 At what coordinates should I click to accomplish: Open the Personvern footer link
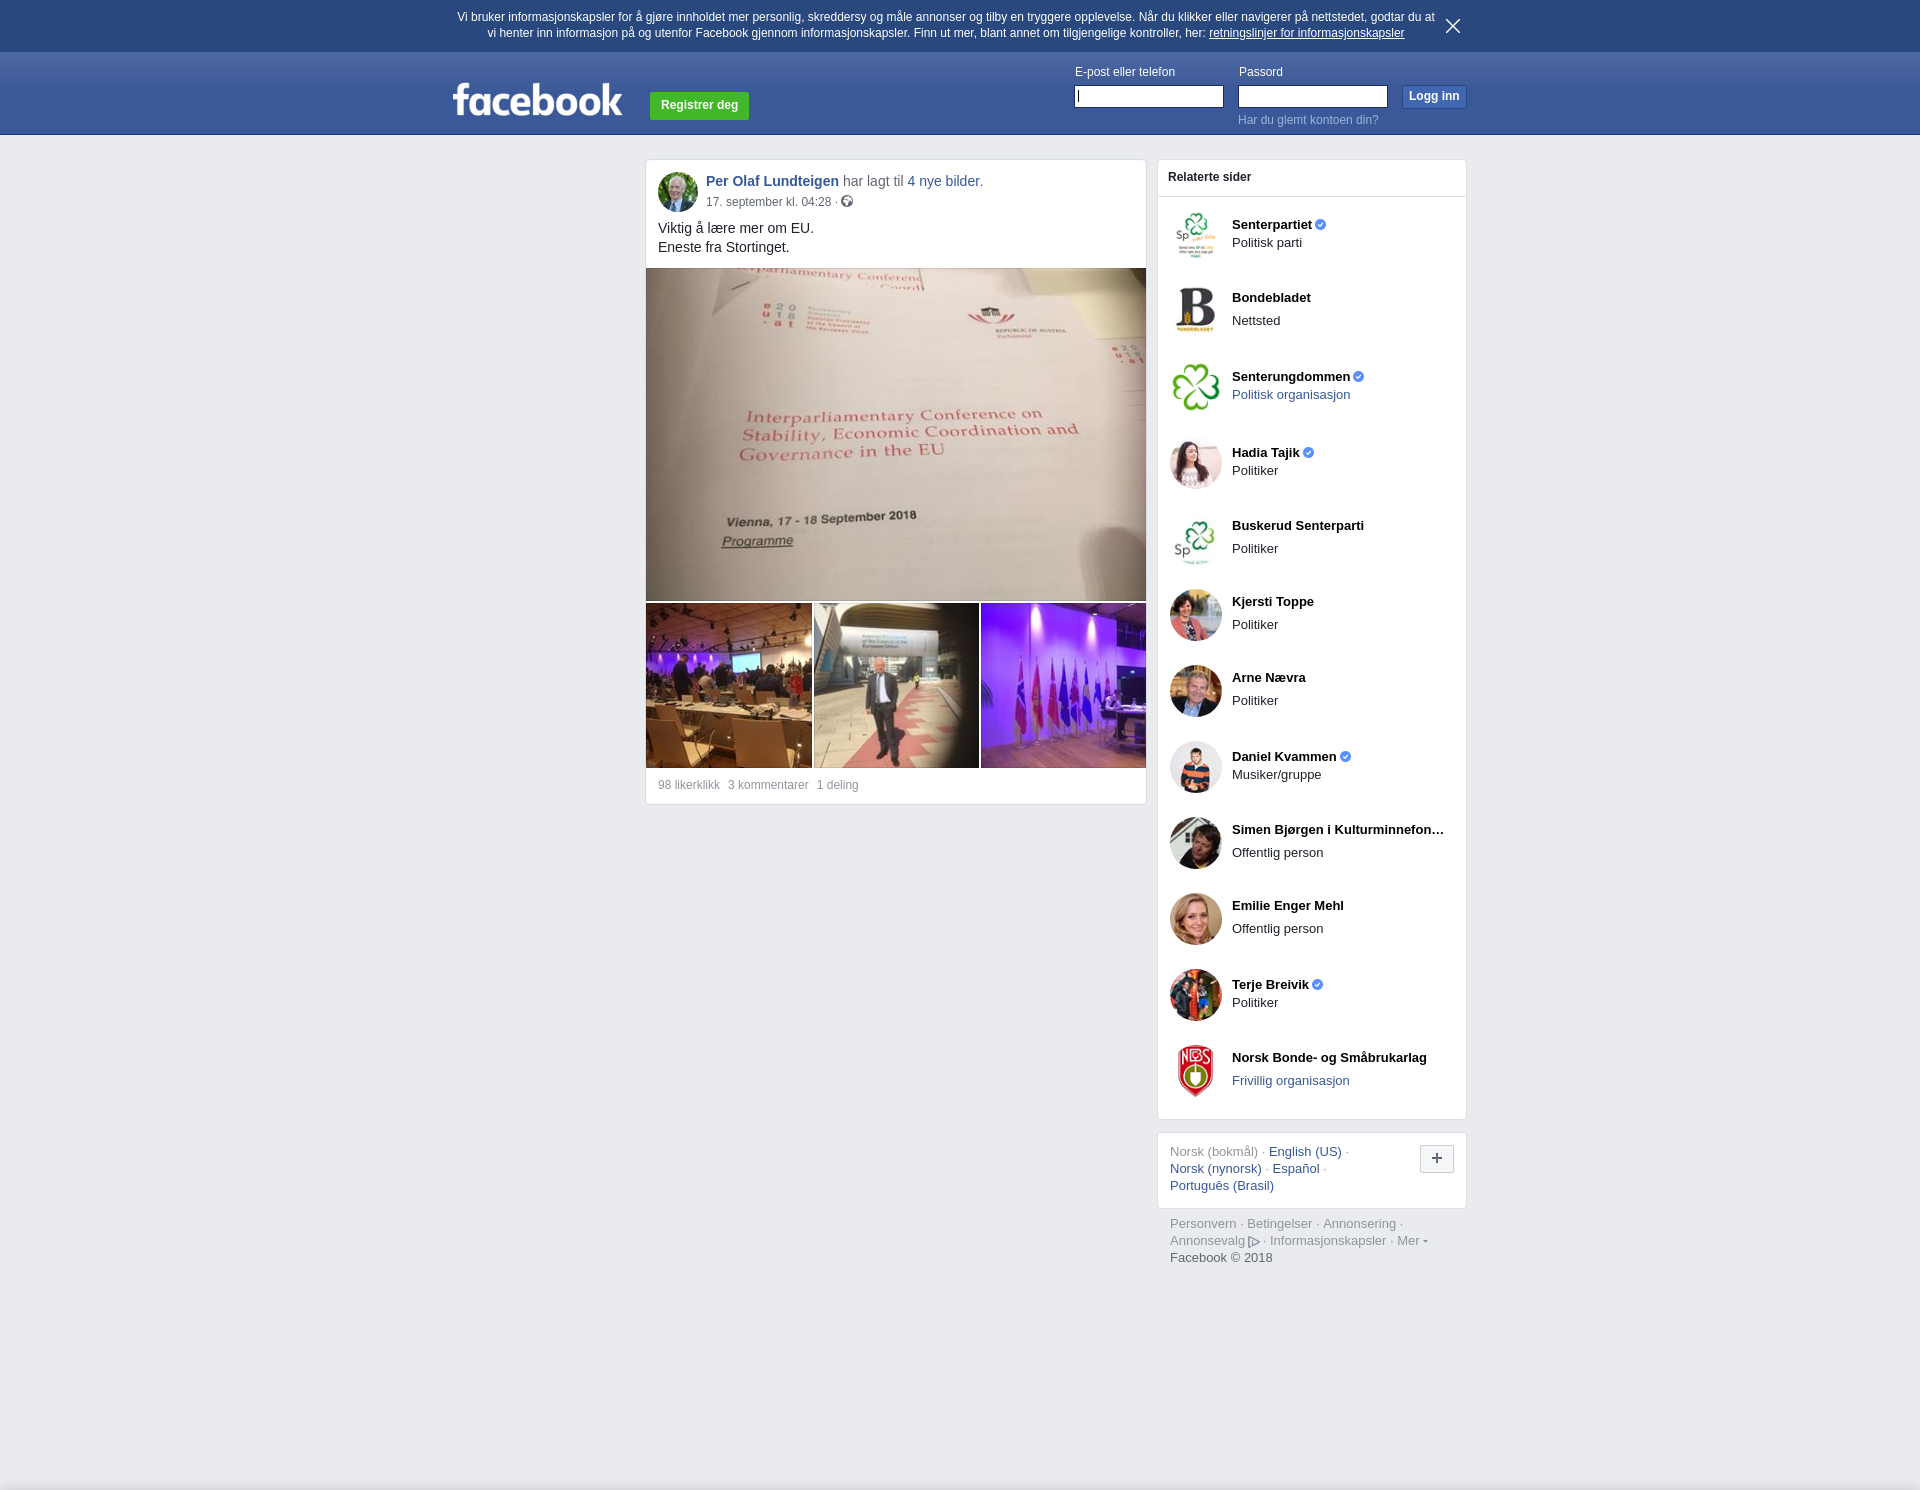(x=1203, y=1224)
